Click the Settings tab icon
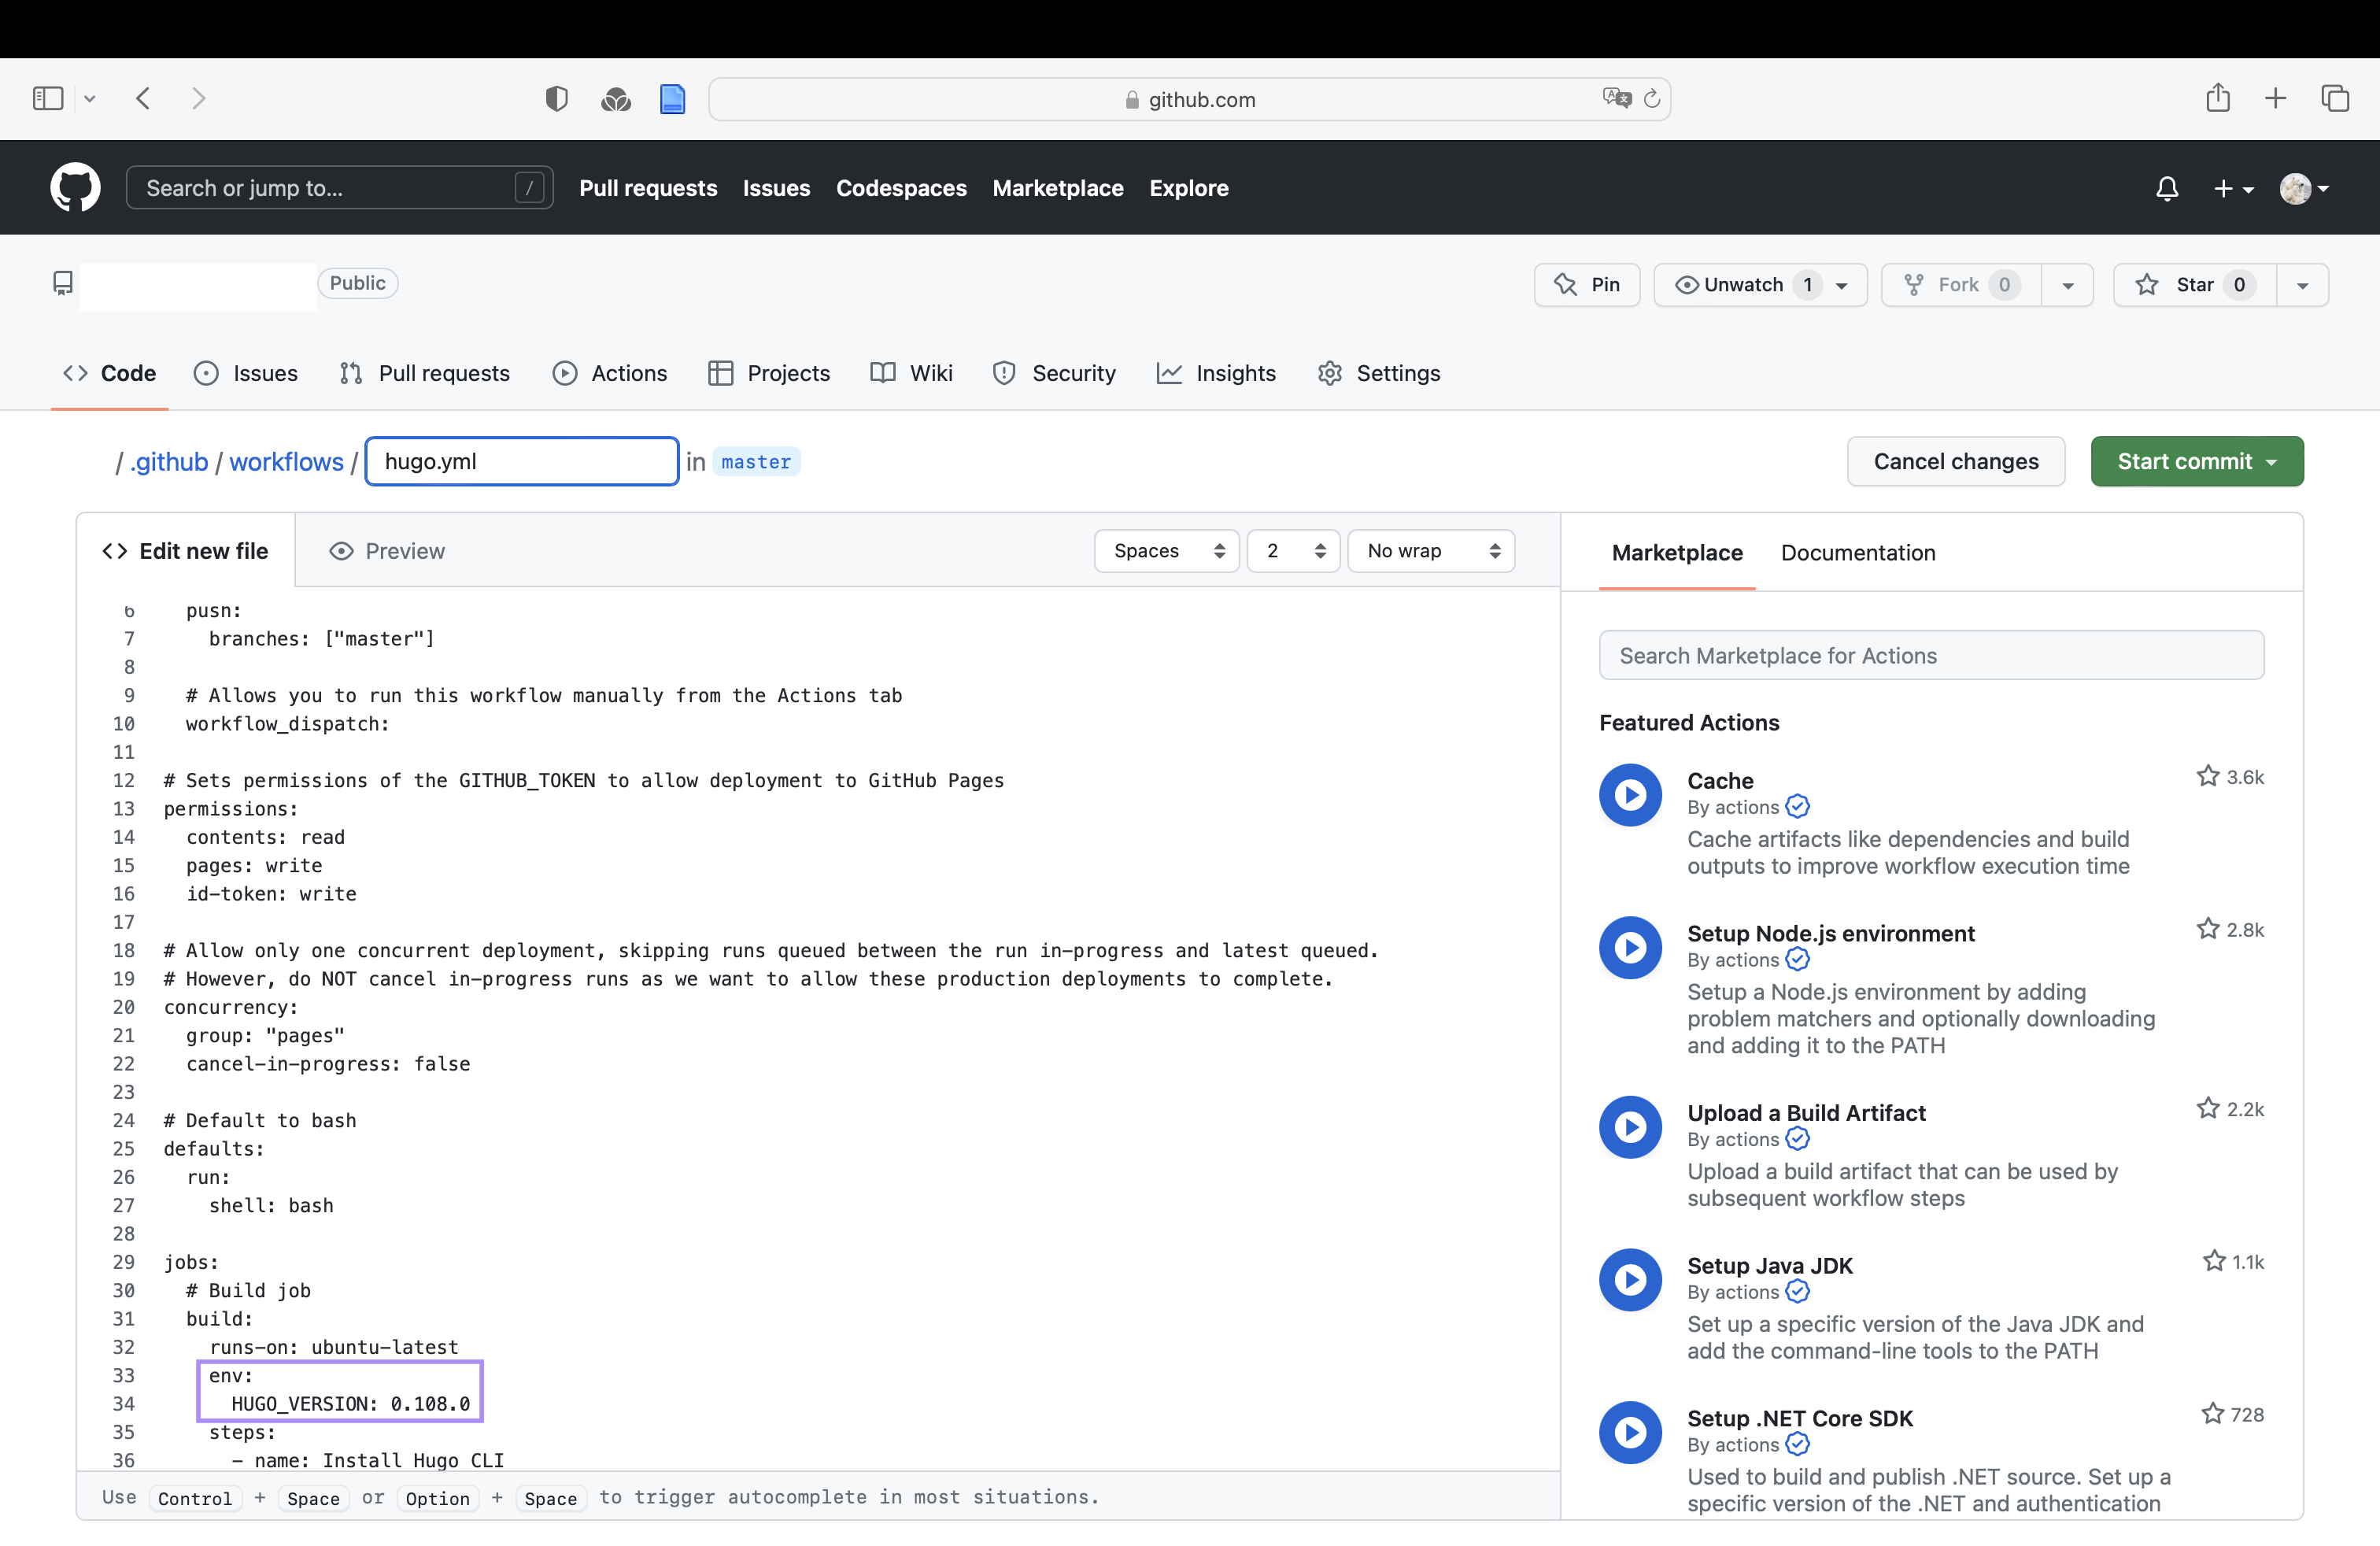This screenshot has width=2380, height=1546. [x=1329, y=372]
